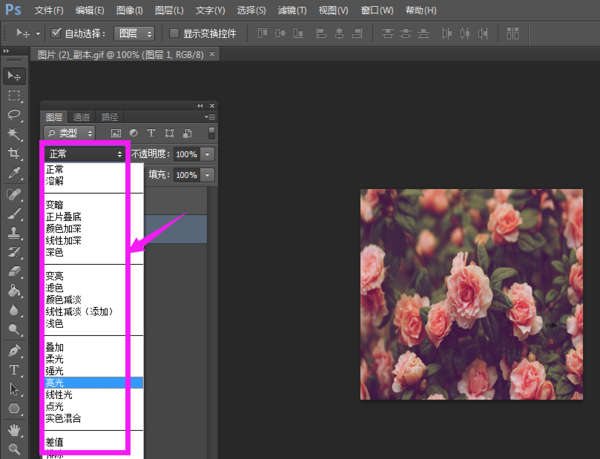Expand the toolbox double-arrow toggle
The image size is (600, 459).
(x=6, y=51)
